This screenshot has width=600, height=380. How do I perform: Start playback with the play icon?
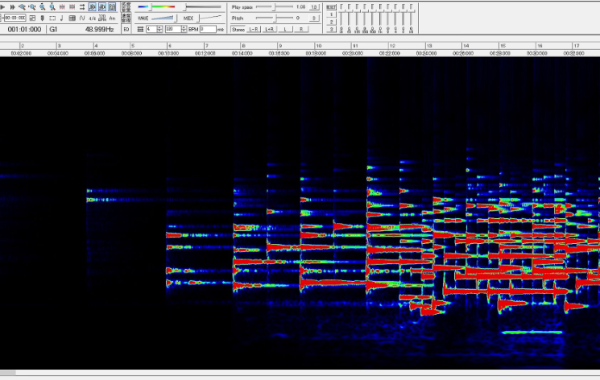tap(3, 7)
